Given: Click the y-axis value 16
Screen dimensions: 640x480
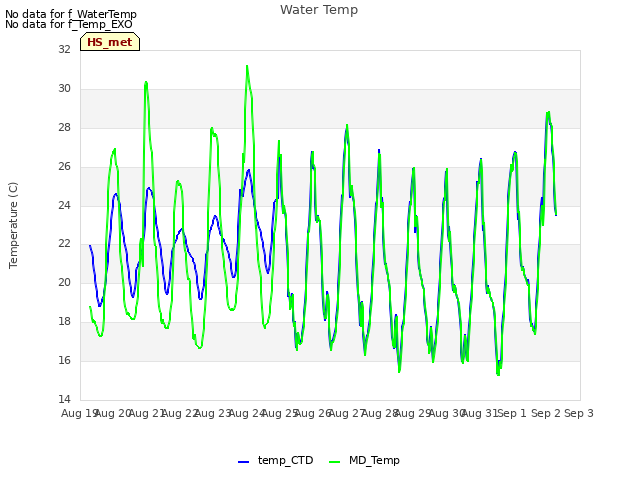Looking at the screenshot, I should [64, 360].
